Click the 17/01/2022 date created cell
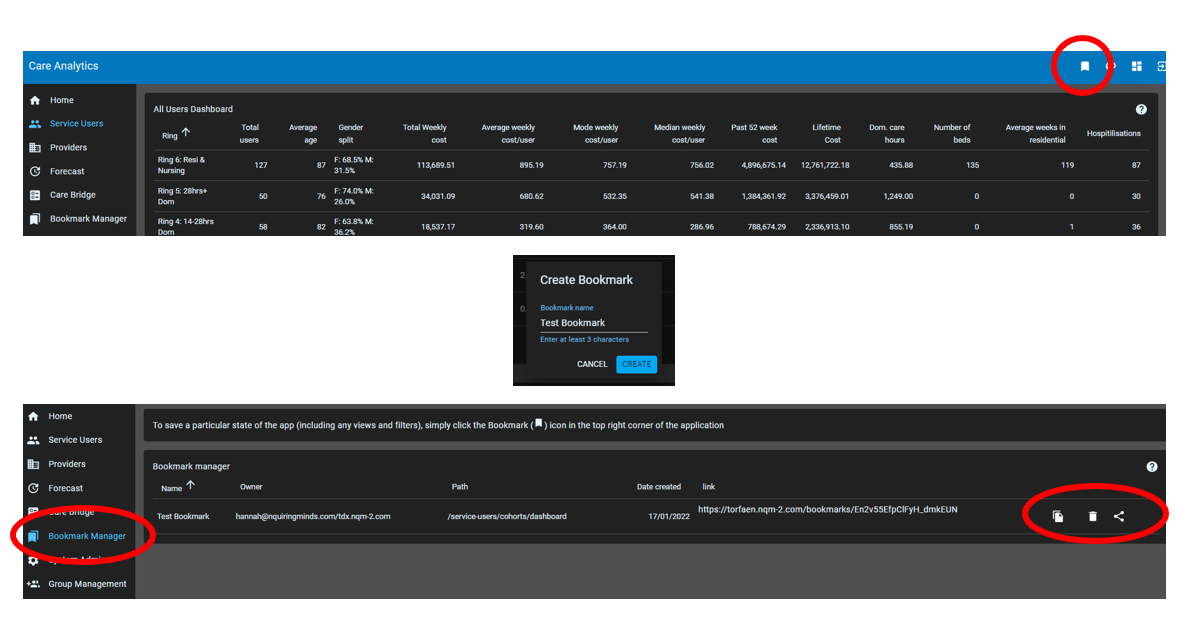This screenshot has width=1198, height=630. pyautogui.click(x=669, y=516)
